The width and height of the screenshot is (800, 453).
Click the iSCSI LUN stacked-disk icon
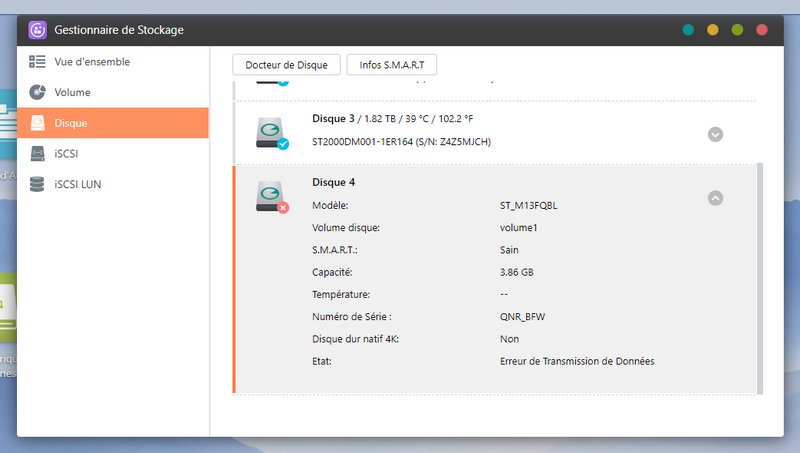(37, 184)
